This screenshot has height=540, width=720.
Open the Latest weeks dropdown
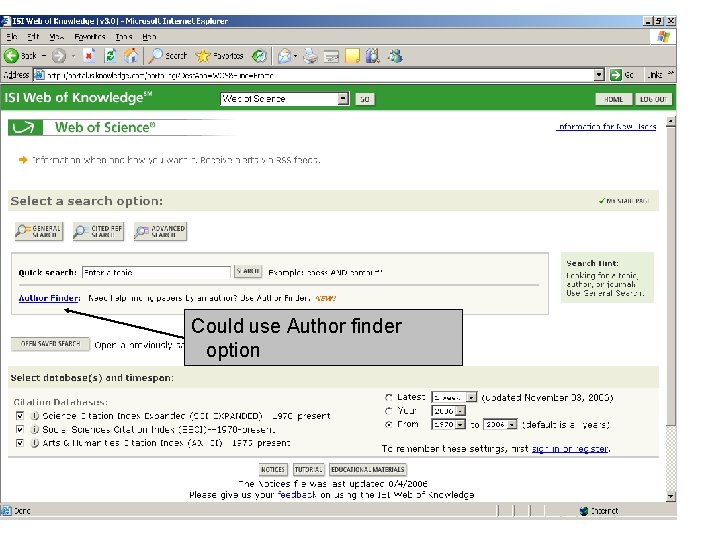472,397
